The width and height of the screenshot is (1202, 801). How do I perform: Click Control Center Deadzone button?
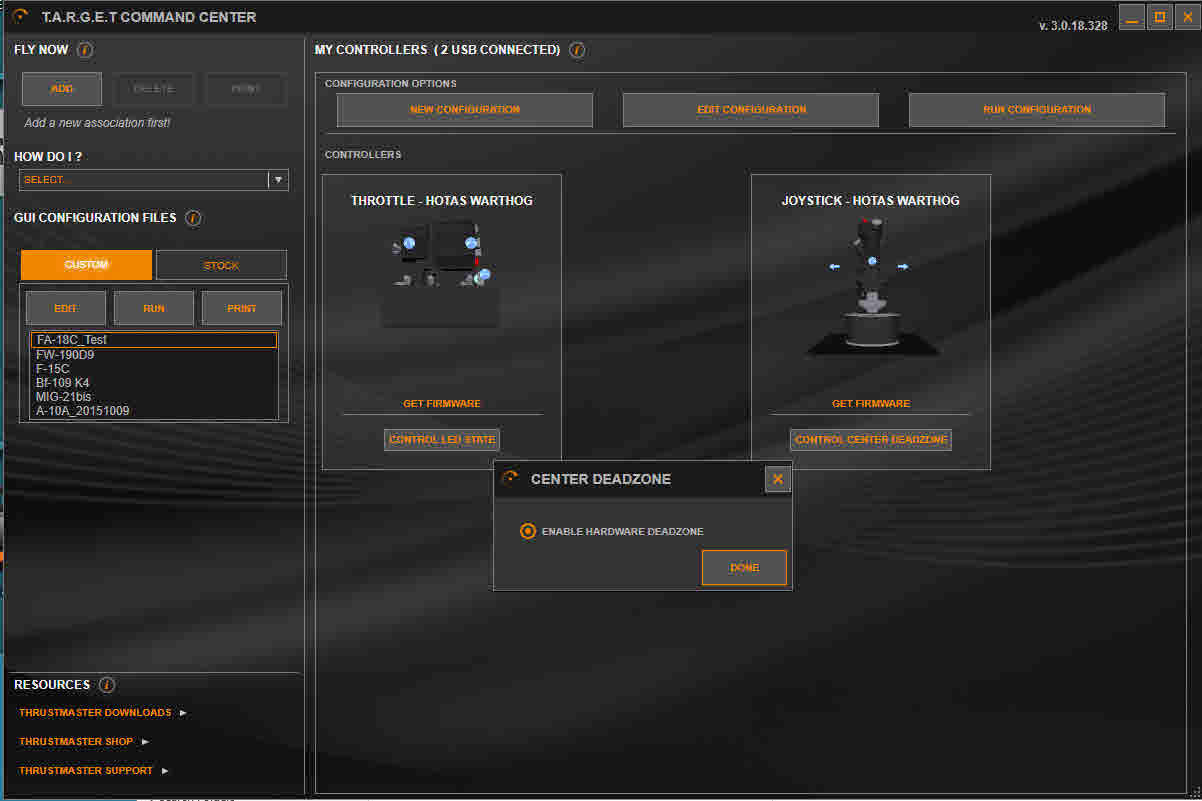tap(871, 440)
